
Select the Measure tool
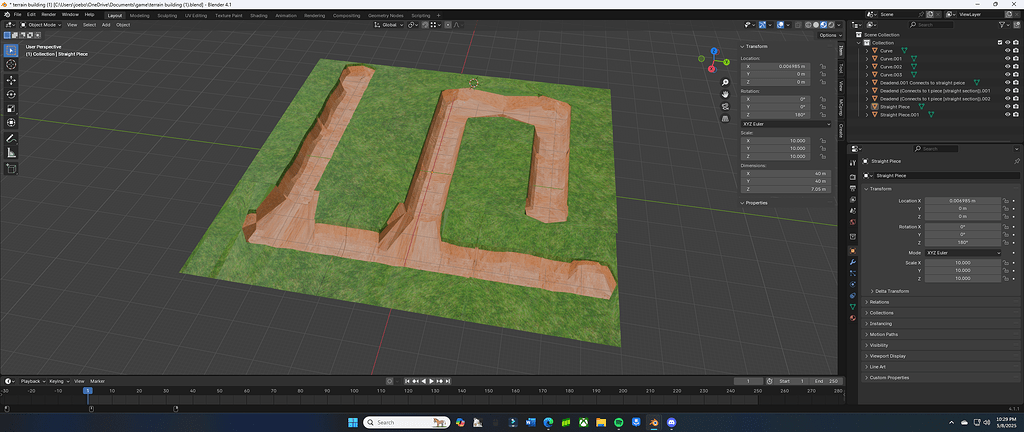11,153
